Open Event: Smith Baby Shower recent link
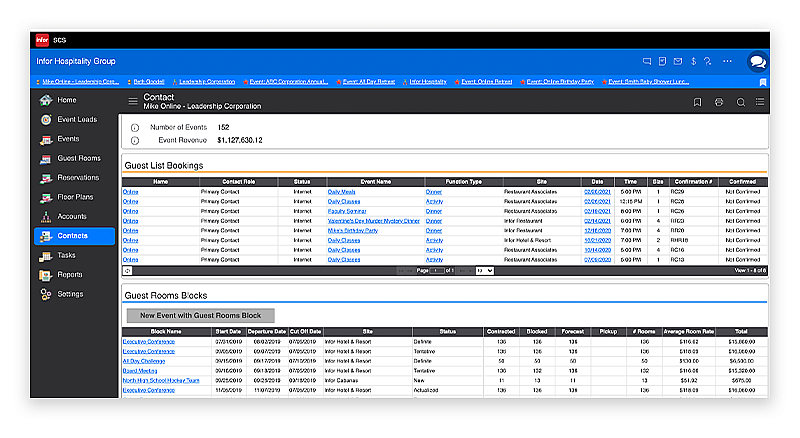This screenshot has width=800, height=438. (x=648, y=82)
